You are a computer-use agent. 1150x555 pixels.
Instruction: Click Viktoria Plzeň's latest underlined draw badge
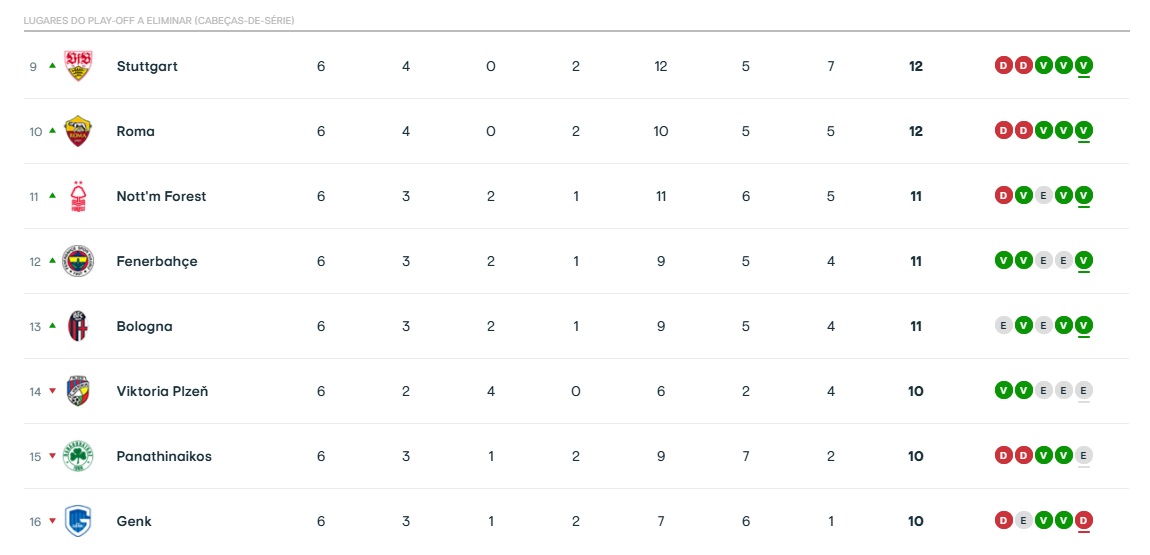coord(1084,391)
